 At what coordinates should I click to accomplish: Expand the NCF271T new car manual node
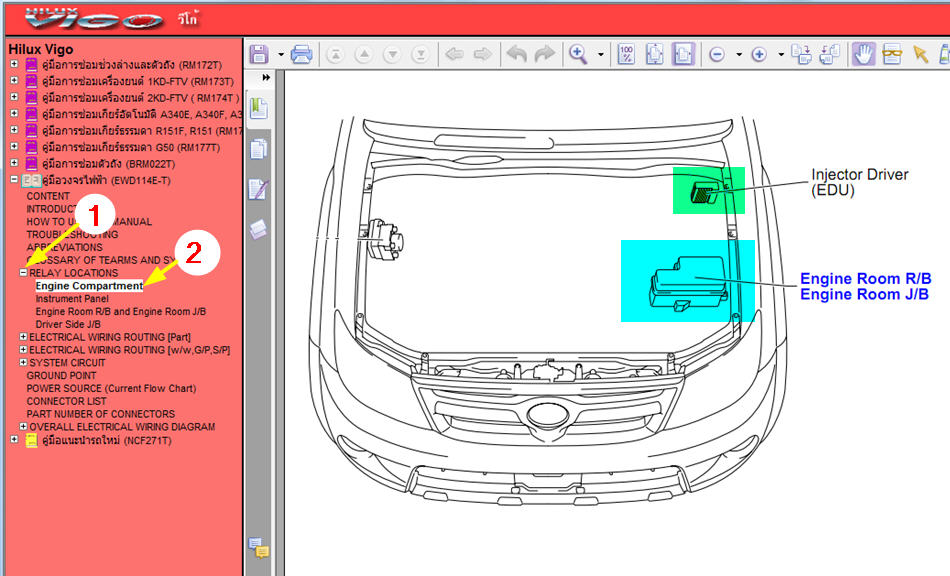pyautogui.click(x=14, y=439)
